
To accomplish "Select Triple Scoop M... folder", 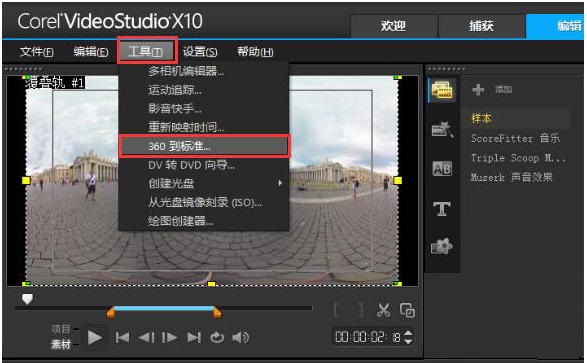I will pos(518,158).
